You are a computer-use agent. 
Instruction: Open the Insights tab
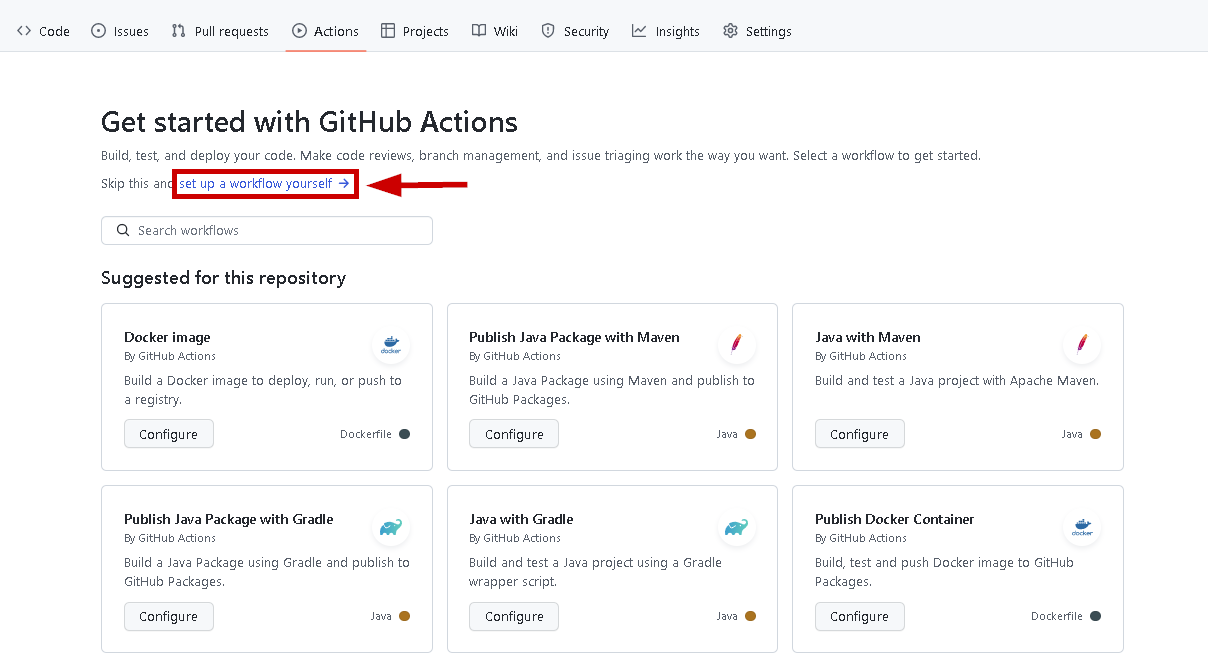(666, 31)
